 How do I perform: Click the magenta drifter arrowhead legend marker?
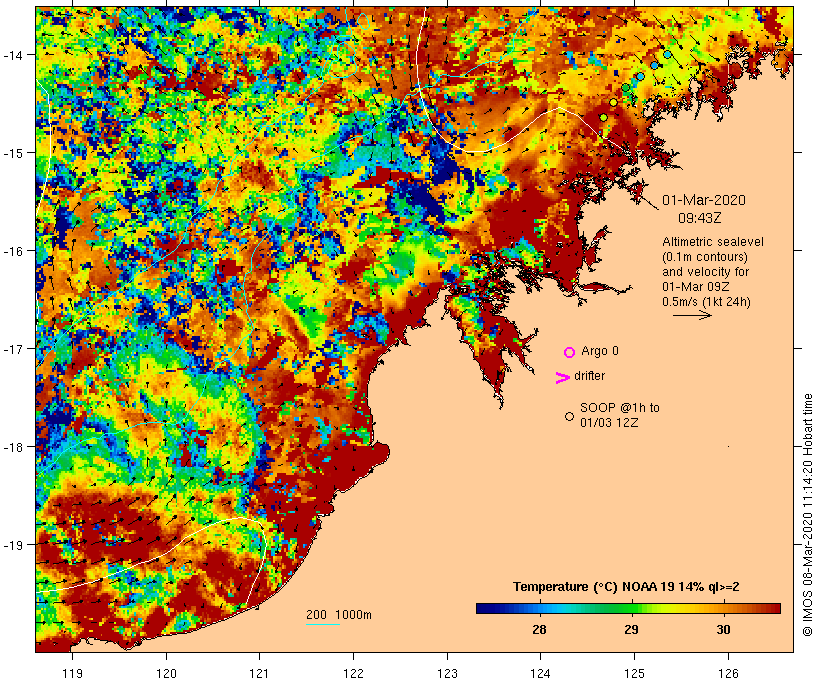pyautogui.click(x=562, y=378)
